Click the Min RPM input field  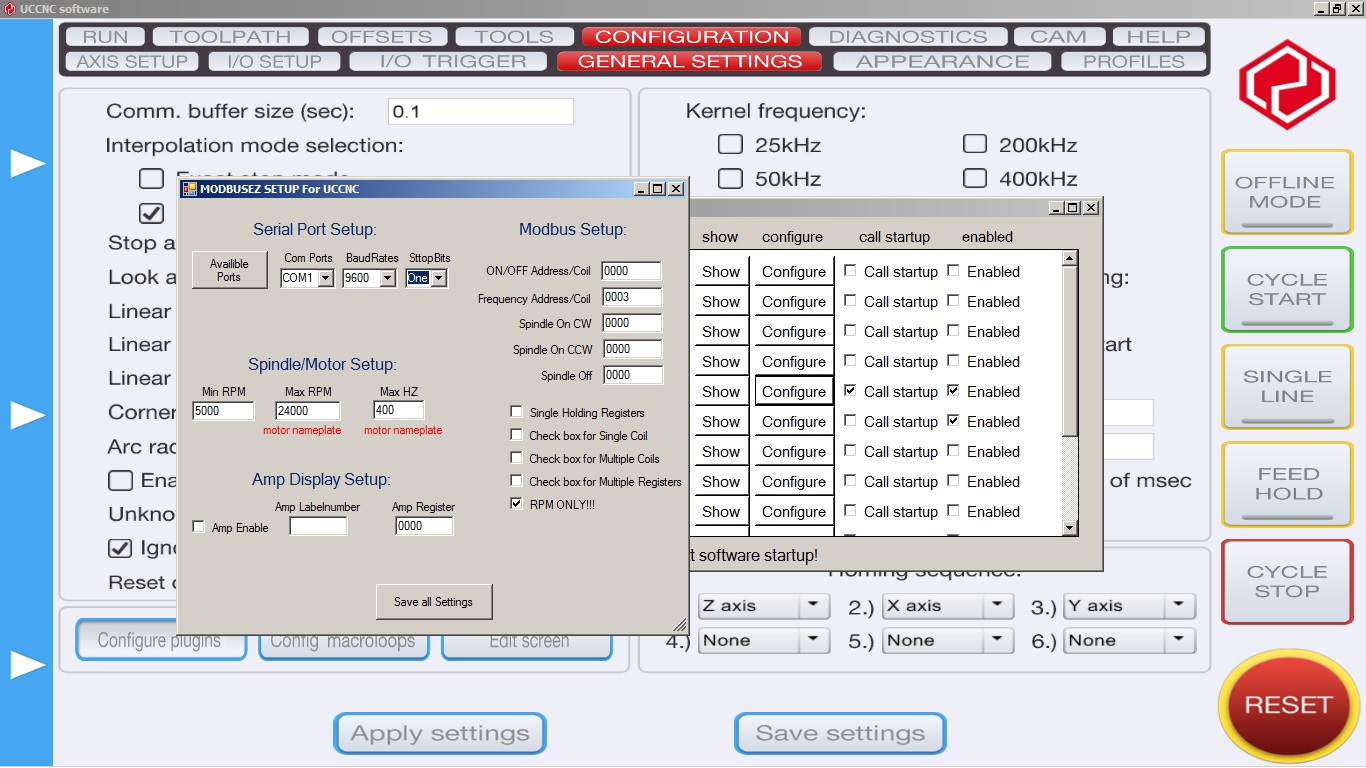[x=223, y=411]
